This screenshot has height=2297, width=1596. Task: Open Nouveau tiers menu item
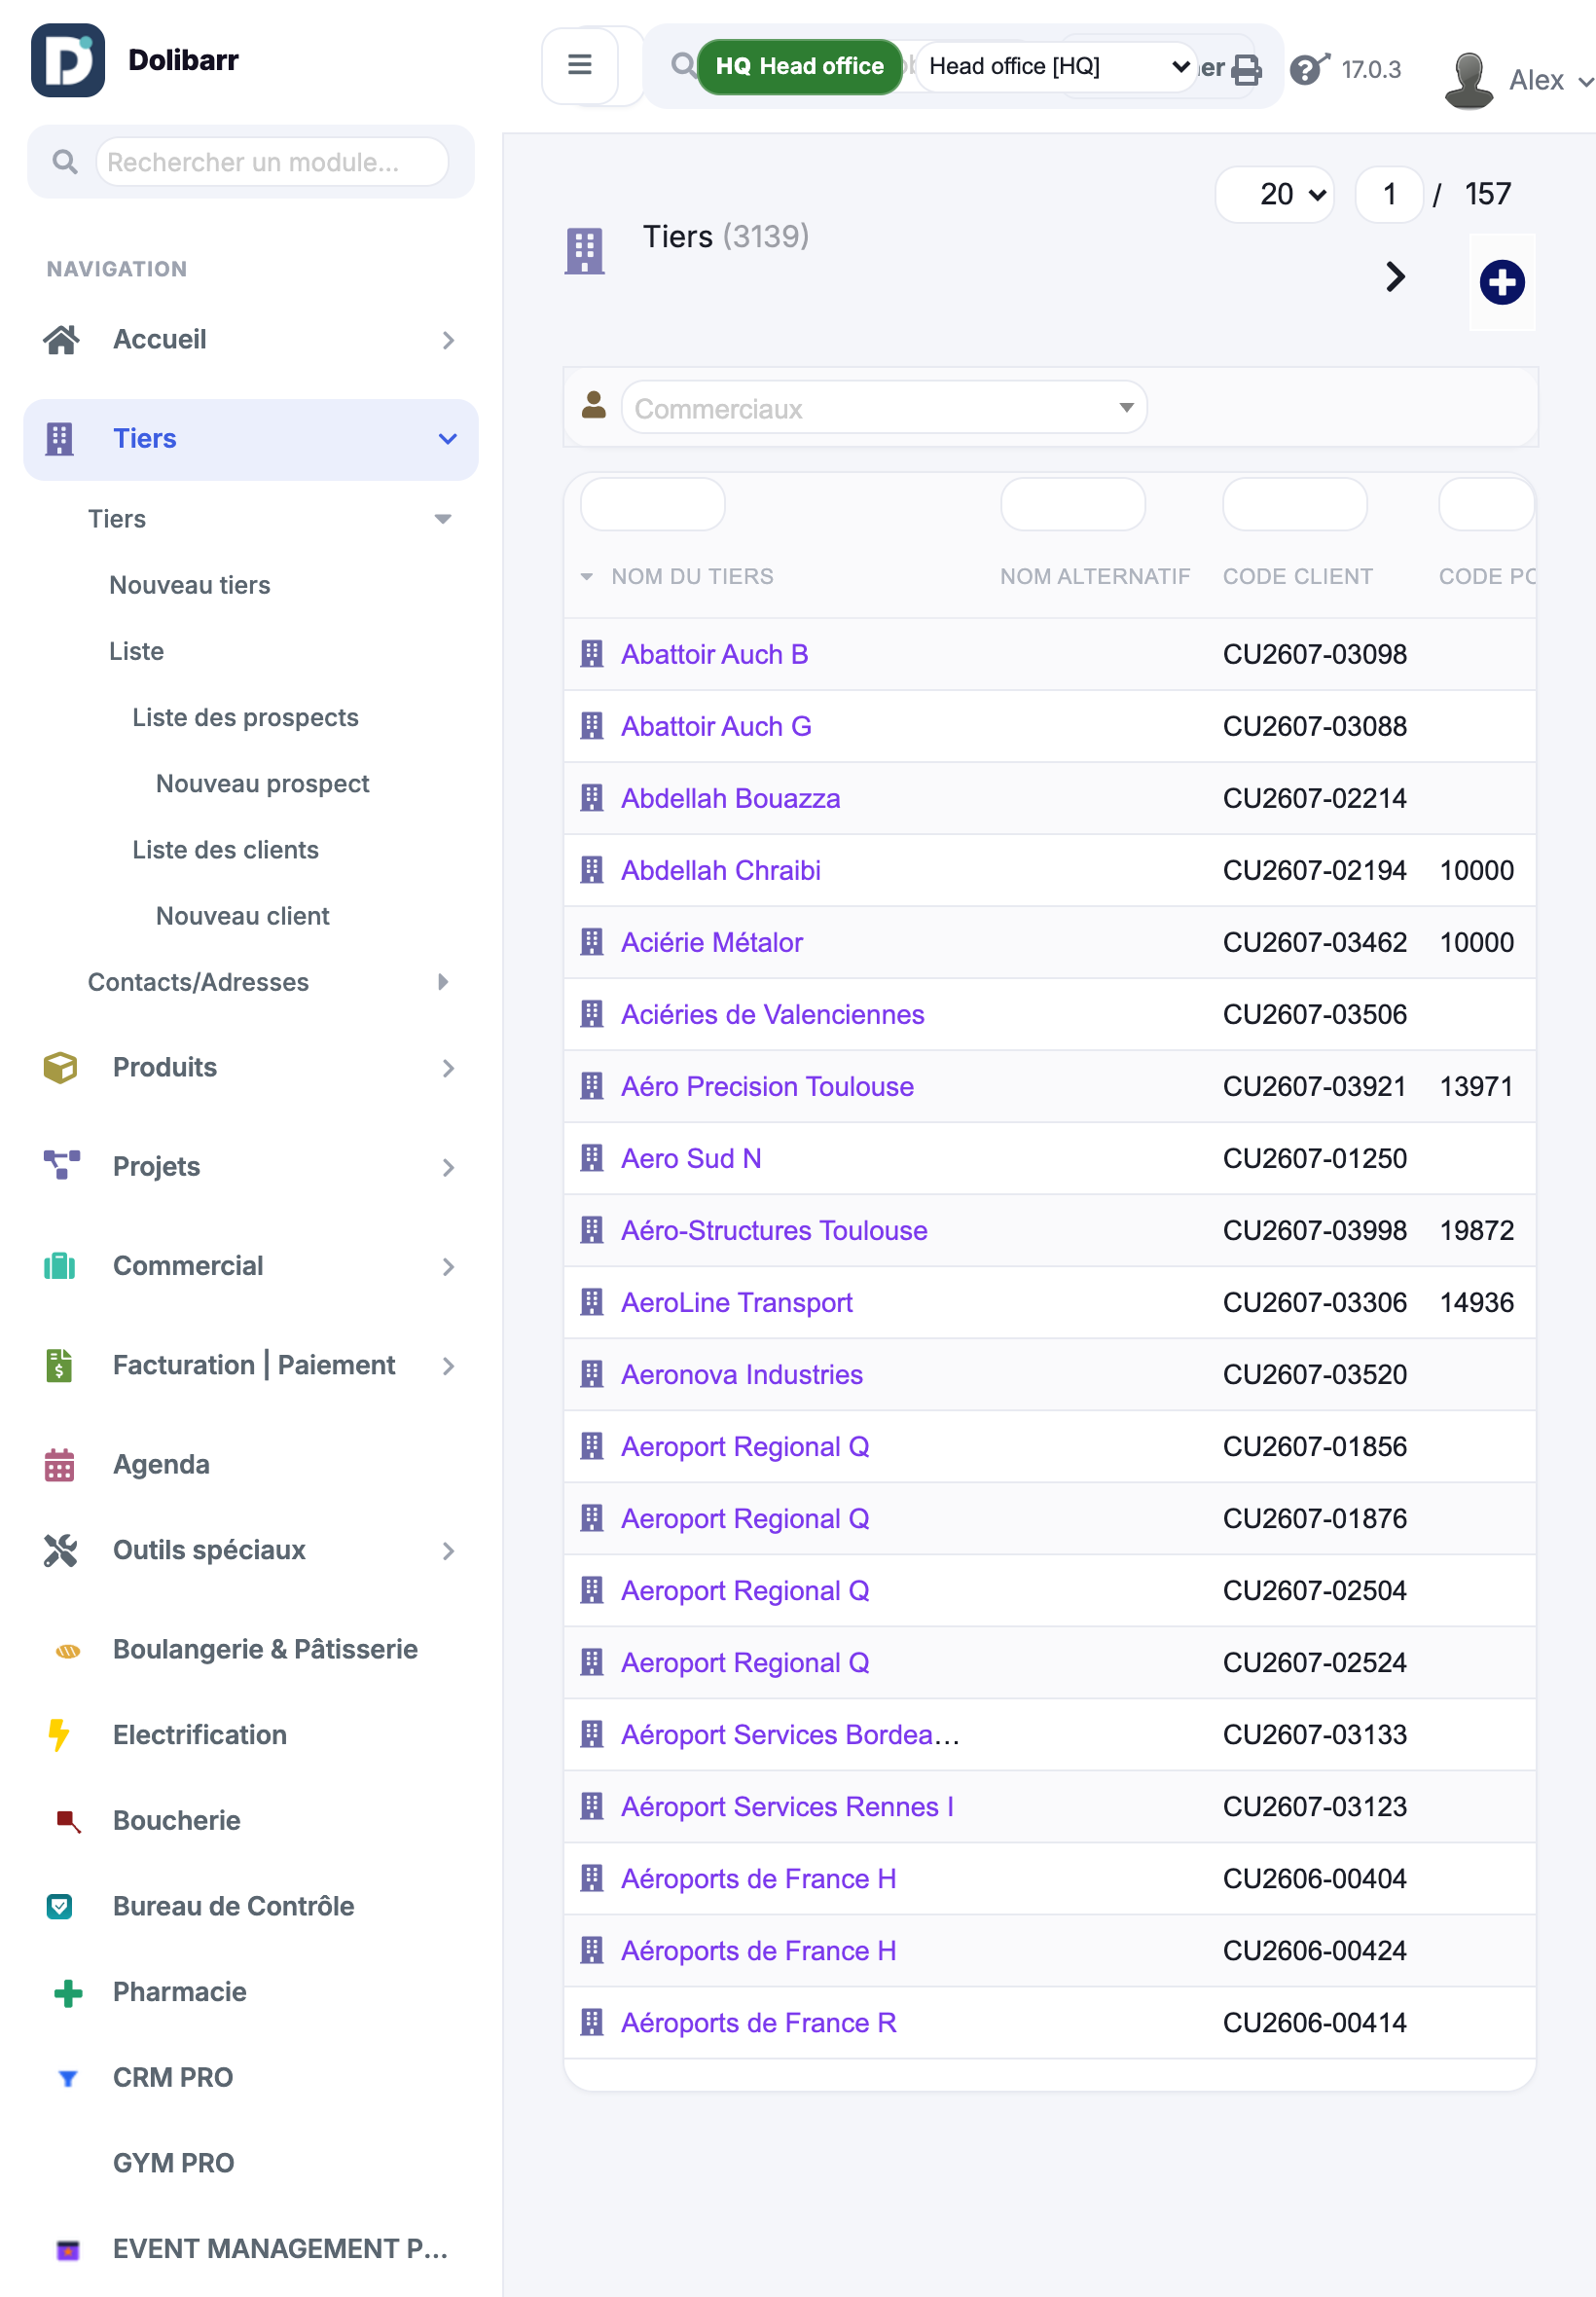click(190, 585)
